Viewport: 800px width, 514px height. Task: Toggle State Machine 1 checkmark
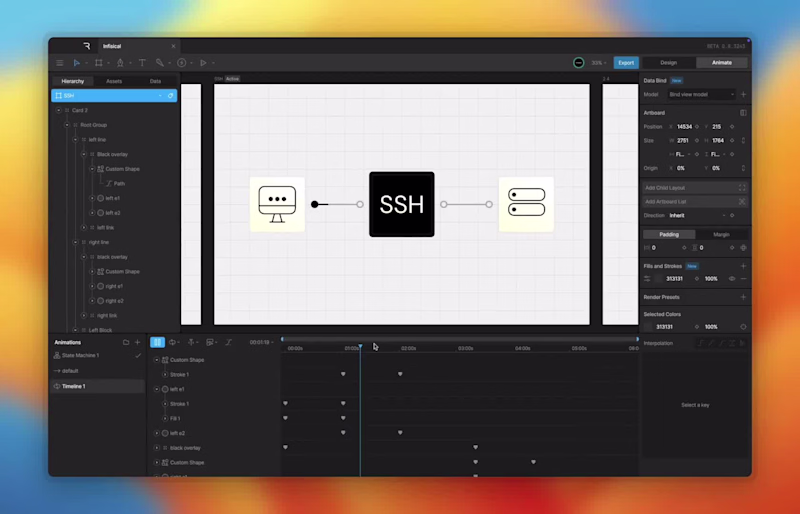point(138,356)
